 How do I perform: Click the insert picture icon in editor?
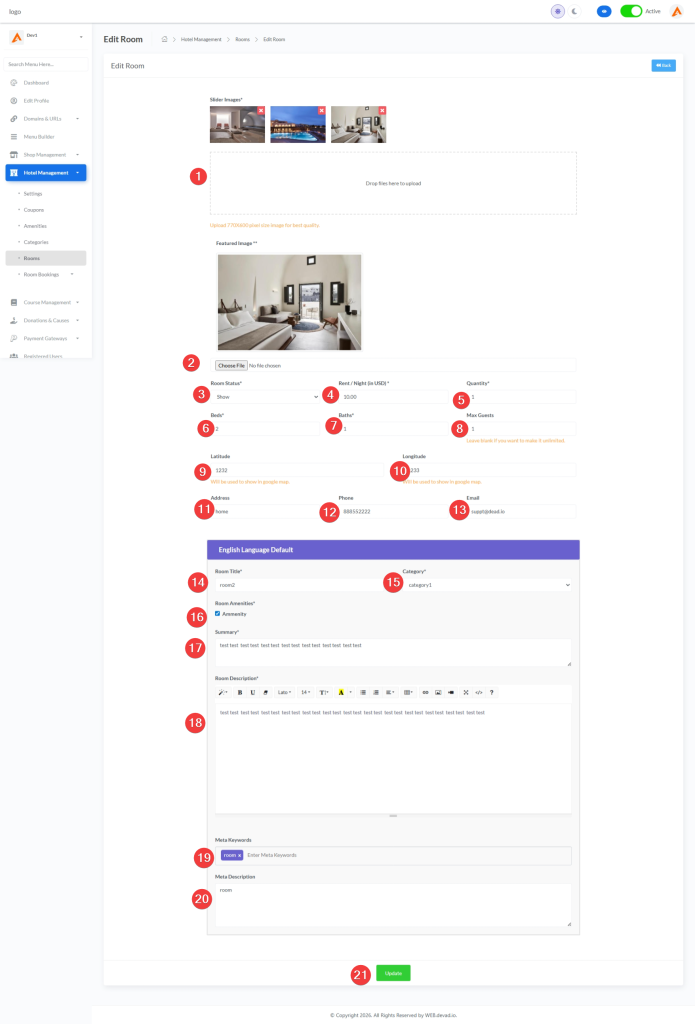tap(438, 692)
